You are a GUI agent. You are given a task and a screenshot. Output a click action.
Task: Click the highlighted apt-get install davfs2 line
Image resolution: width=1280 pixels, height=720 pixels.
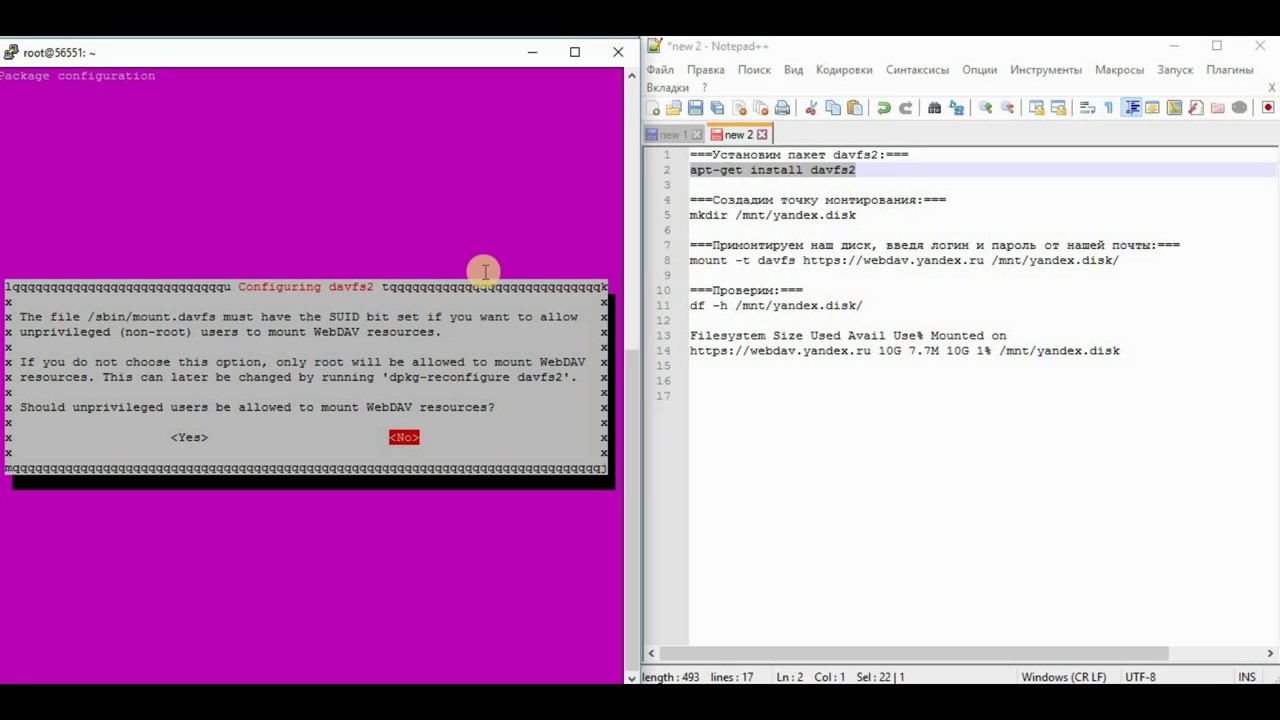click(x=772, y=170)
